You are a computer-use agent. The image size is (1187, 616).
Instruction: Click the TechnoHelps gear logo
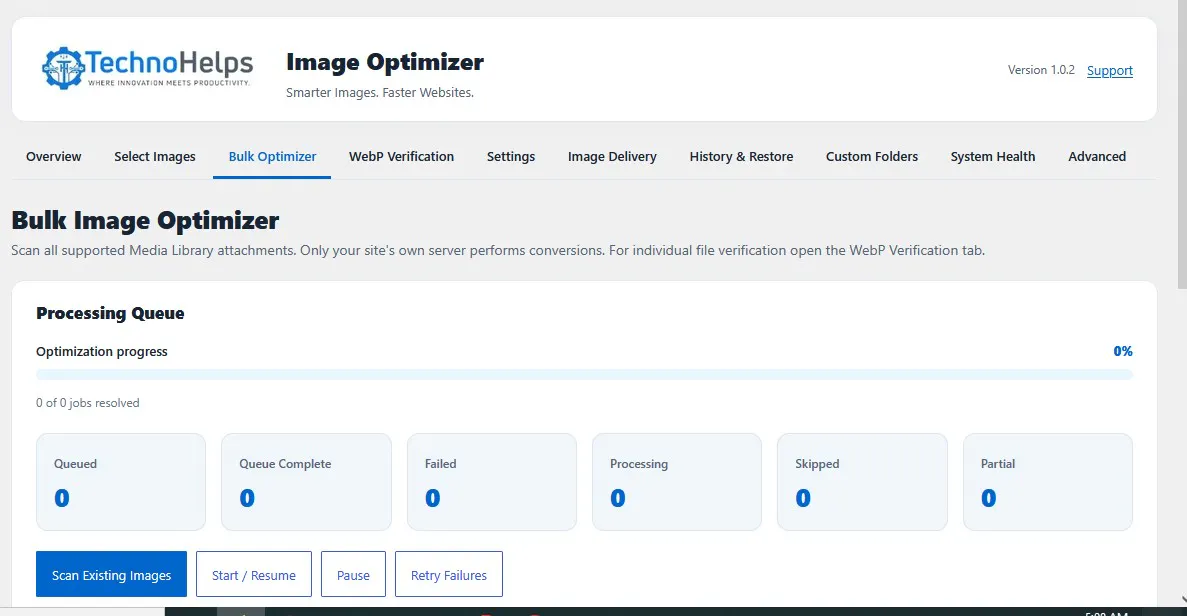tap(63, 68)
